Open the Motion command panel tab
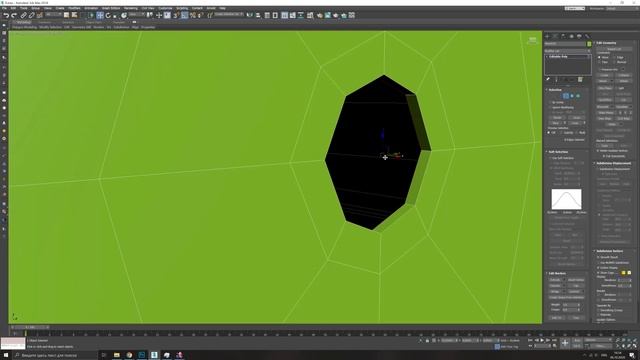 [571, 36]
